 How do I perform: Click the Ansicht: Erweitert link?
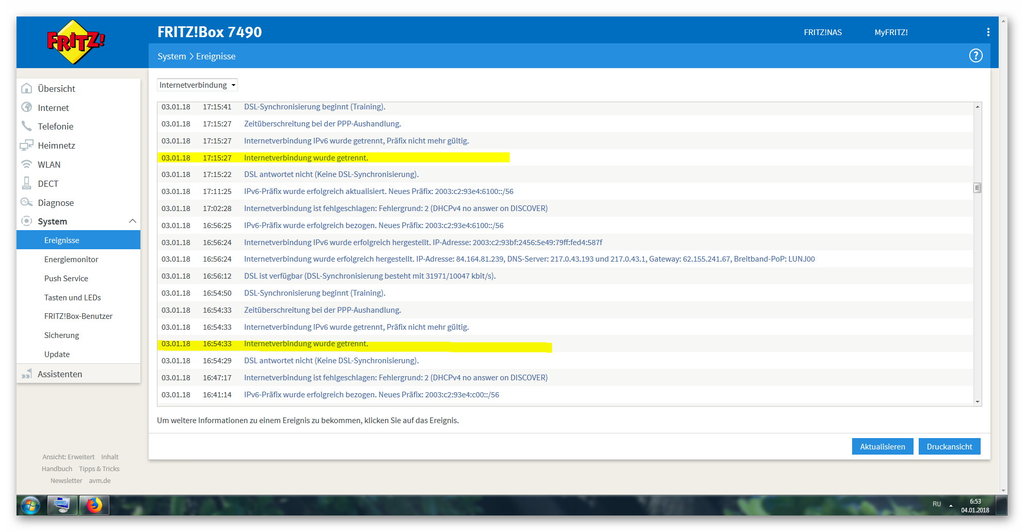[69, 457]
